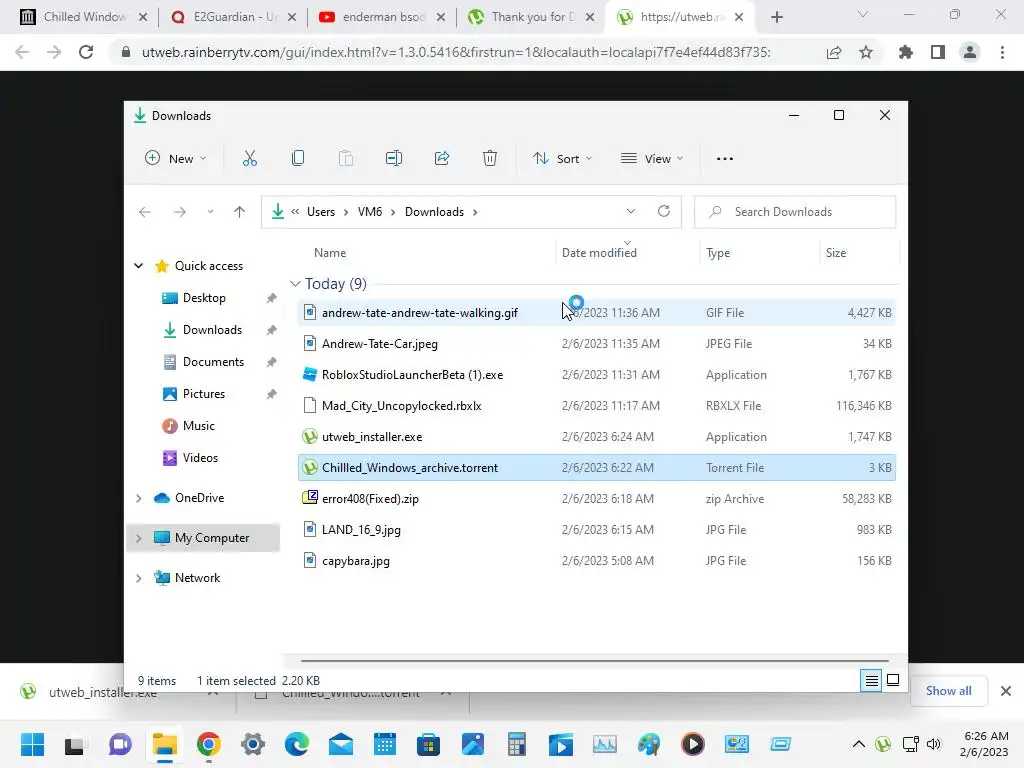The height and width of the screenshot is (768, 1024).
Task: Open Google Chrome from taskbar
Action: pos(208,744)
